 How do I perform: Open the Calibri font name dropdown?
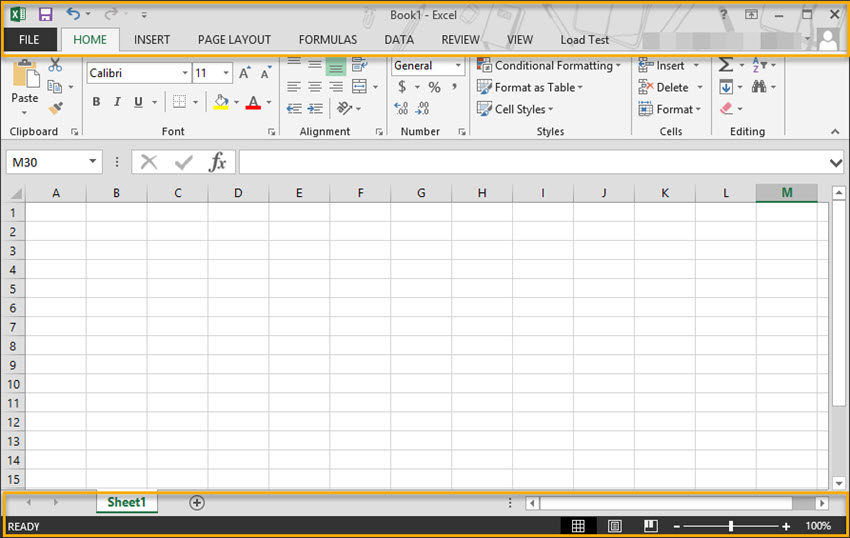coord(185,73)
